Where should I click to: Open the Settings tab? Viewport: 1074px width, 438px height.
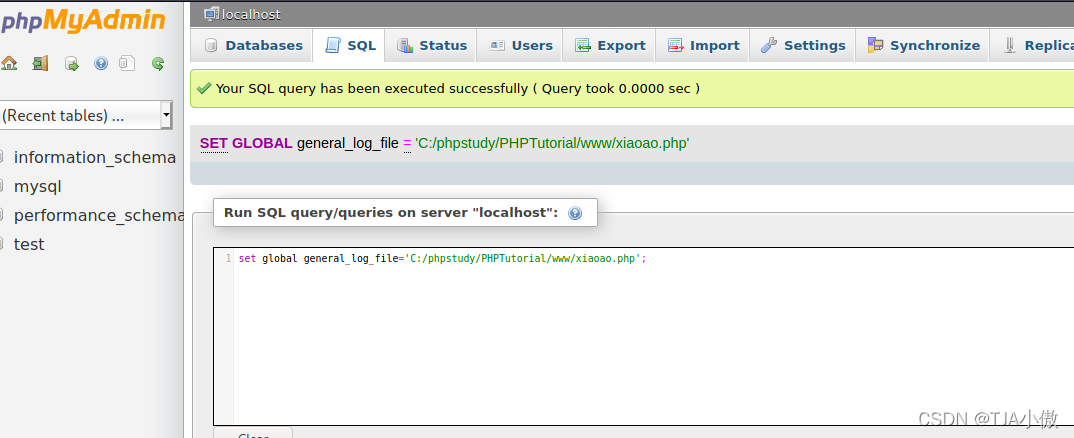coord(803,45)
